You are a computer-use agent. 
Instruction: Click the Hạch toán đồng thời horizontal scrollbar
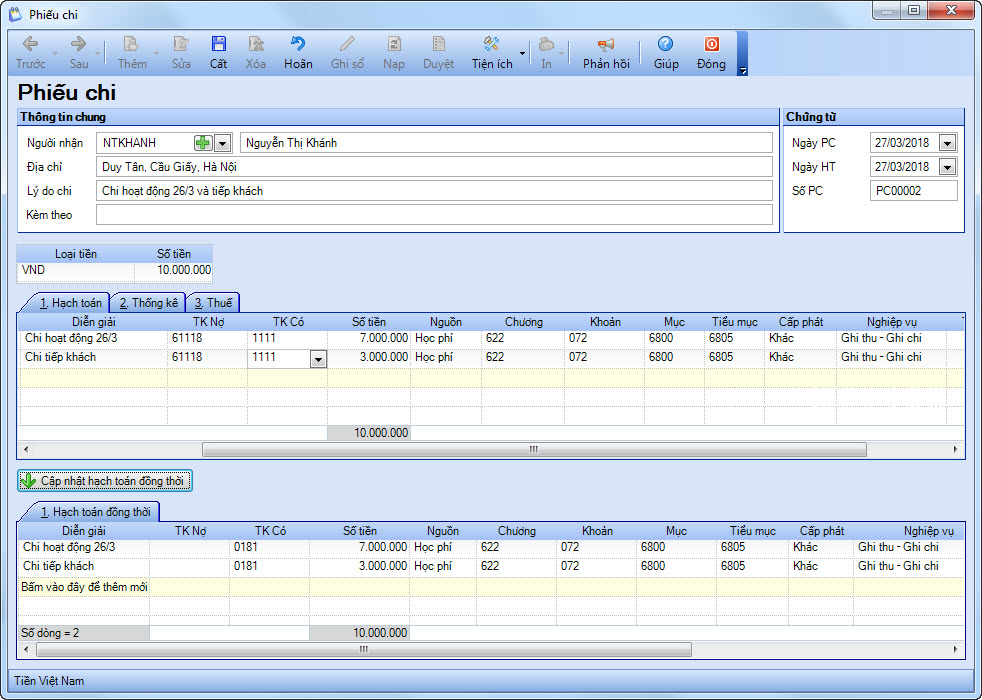364,649
